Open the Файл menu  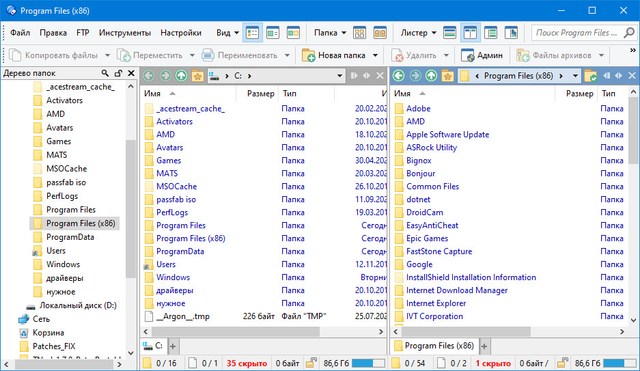click(x=20, y=33)
